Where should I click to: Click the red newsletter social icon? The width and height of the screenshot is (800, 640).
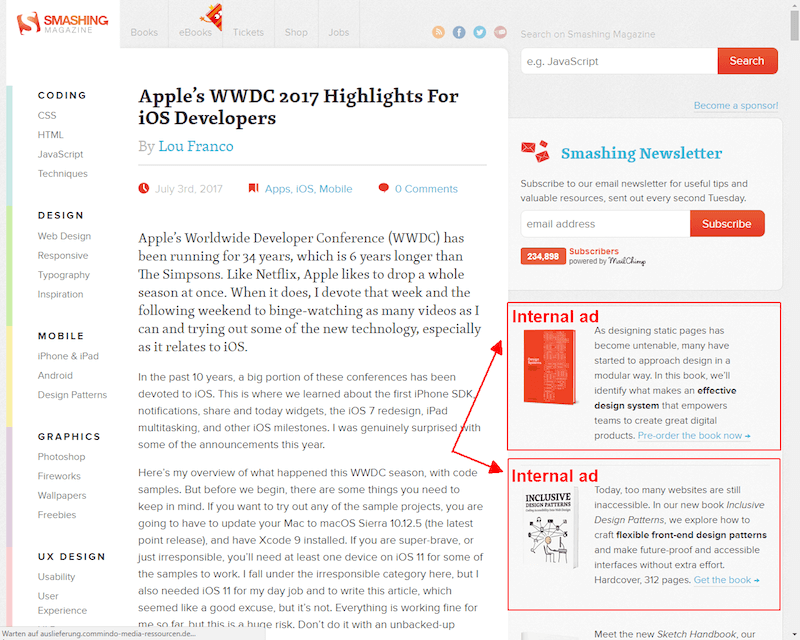[x=501, y=32]
